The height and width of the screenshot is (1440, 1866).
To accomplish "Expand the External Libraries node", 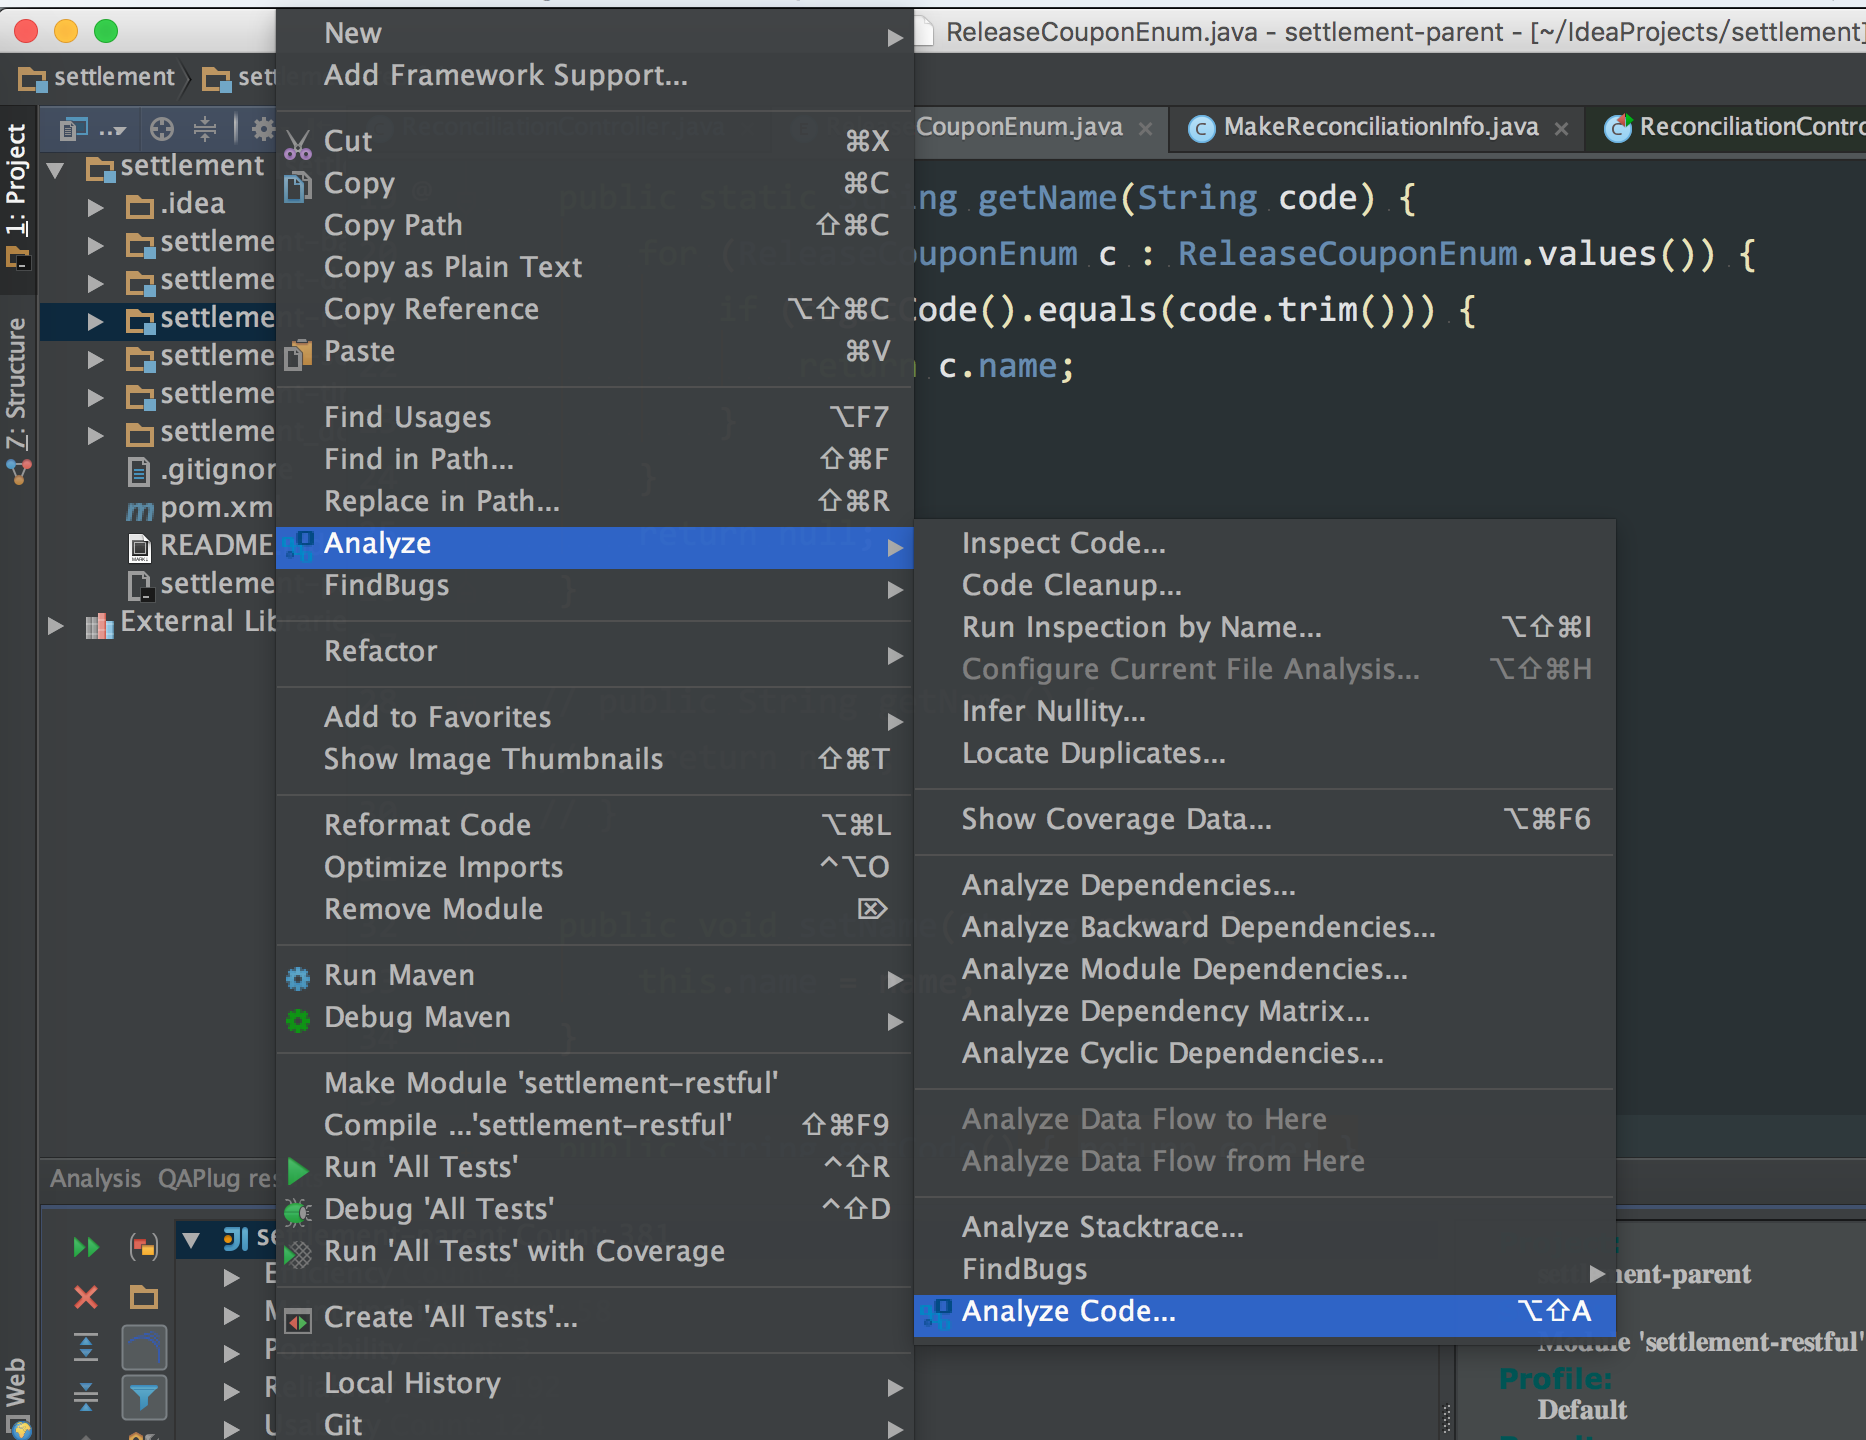I will tap(56, 625).
